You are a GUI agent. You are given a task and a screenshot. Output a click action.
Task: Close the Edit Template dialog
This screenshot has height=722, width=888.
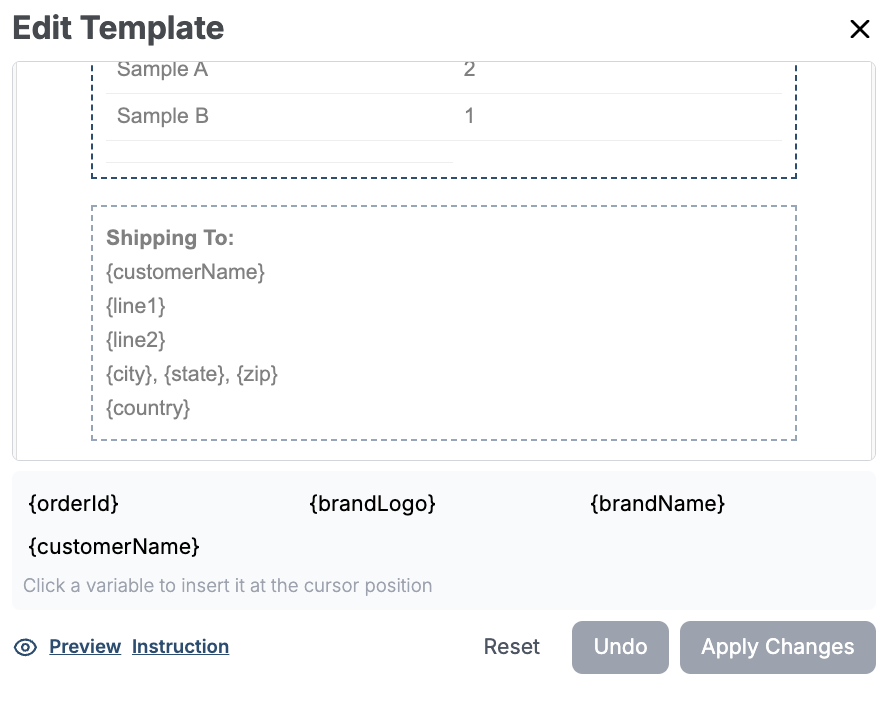859,30
